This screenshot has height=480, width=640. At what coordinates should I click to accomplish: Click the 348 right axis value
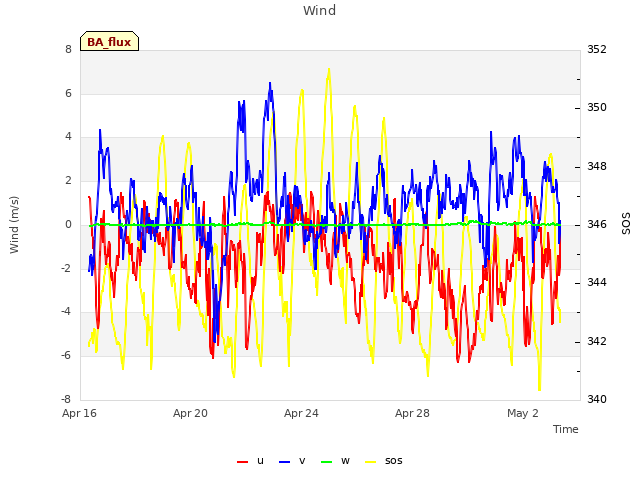click(597, 167)
